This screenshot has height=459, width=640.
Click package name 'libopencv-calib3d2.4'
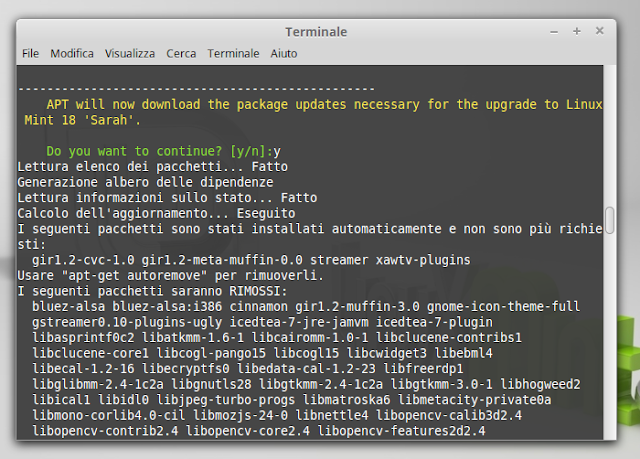coord(449,415)
